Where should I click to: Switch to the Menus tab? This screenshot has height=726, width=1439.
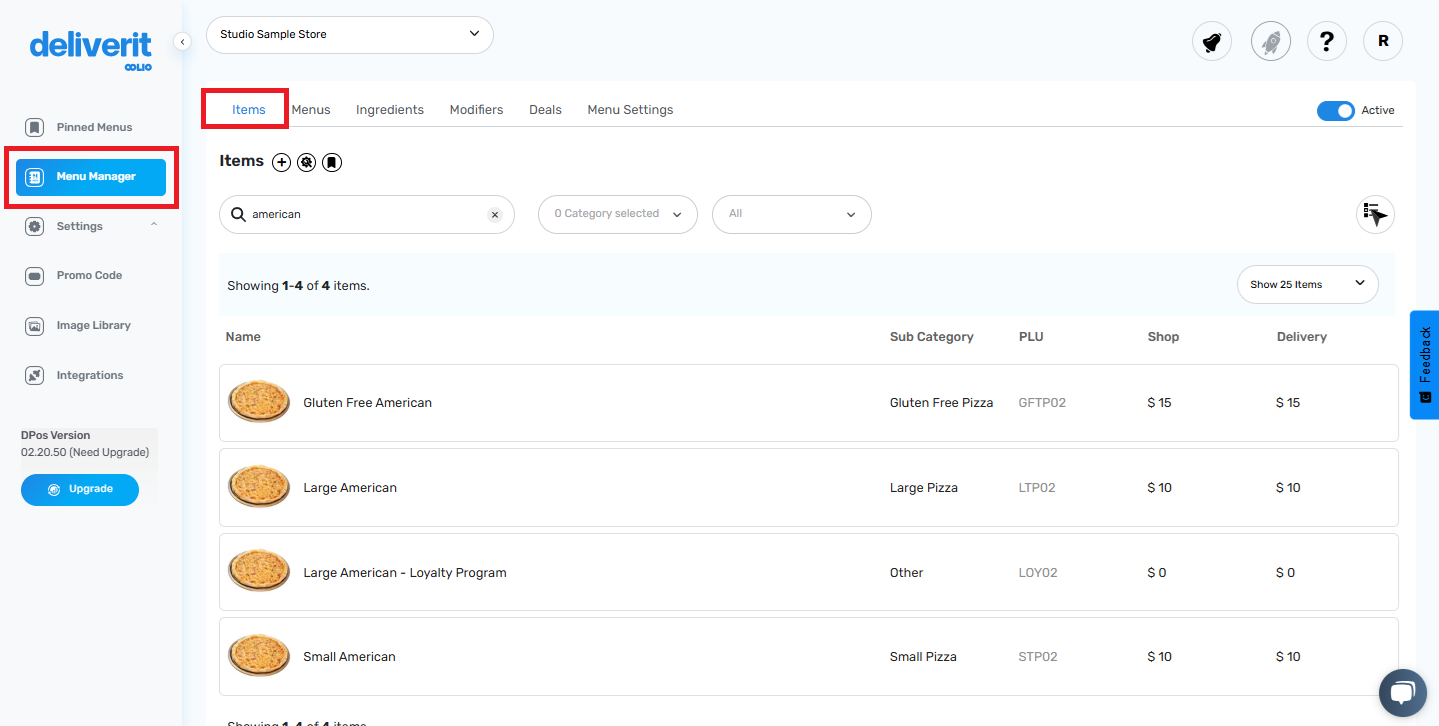click(x=311, y=110)
